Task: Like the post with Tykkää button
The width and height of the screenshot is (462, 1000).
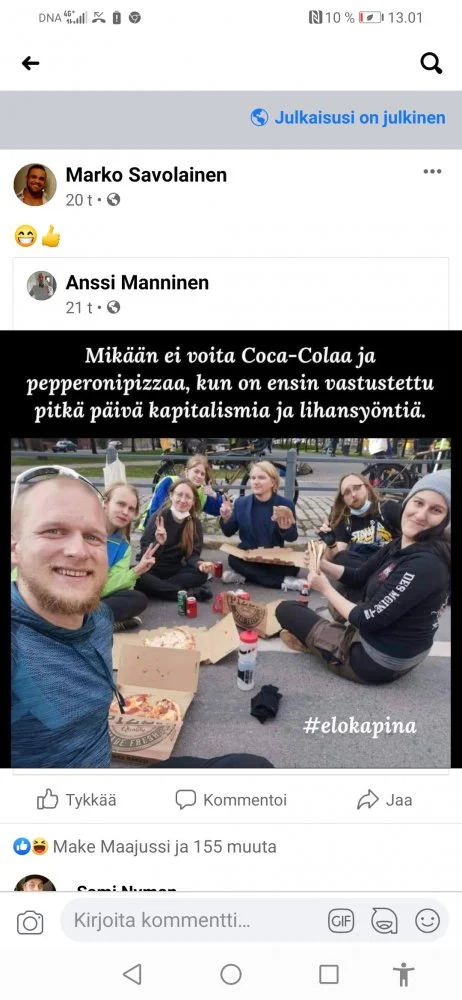Action: point(77,800)
